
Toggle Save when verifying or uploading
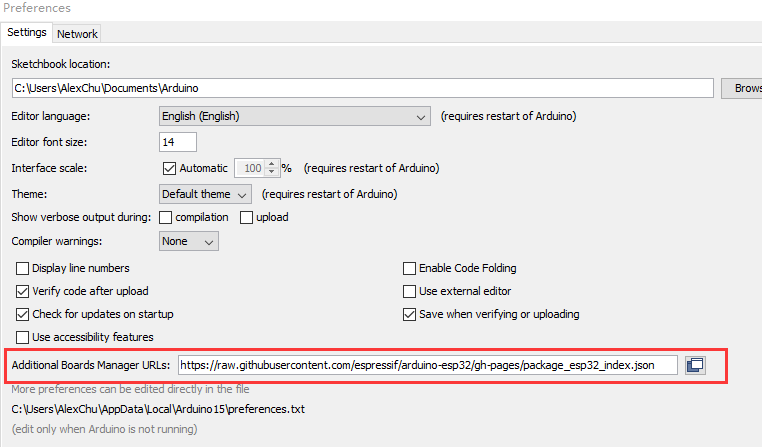pos(409,314)
